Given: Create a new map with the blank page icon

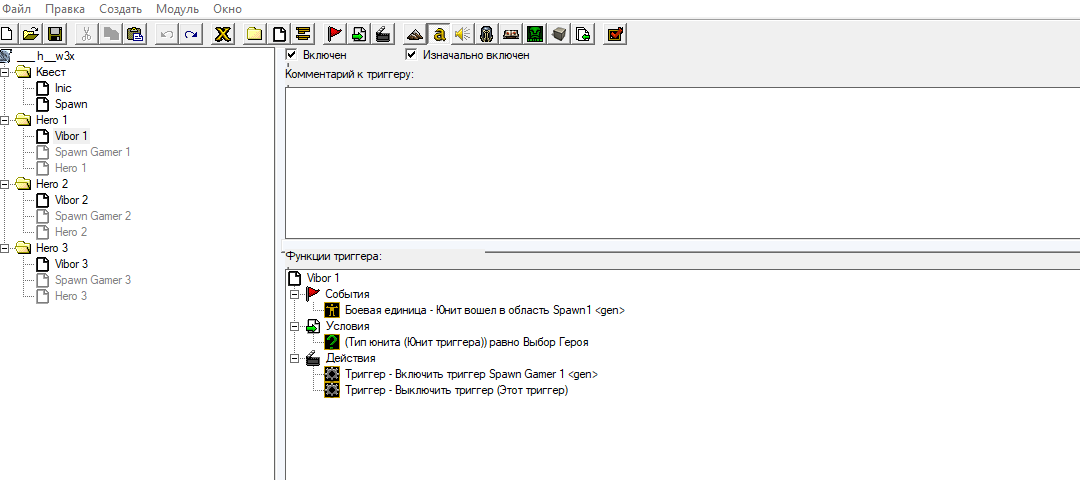Looking at the screenshot, I should (7, 33).
